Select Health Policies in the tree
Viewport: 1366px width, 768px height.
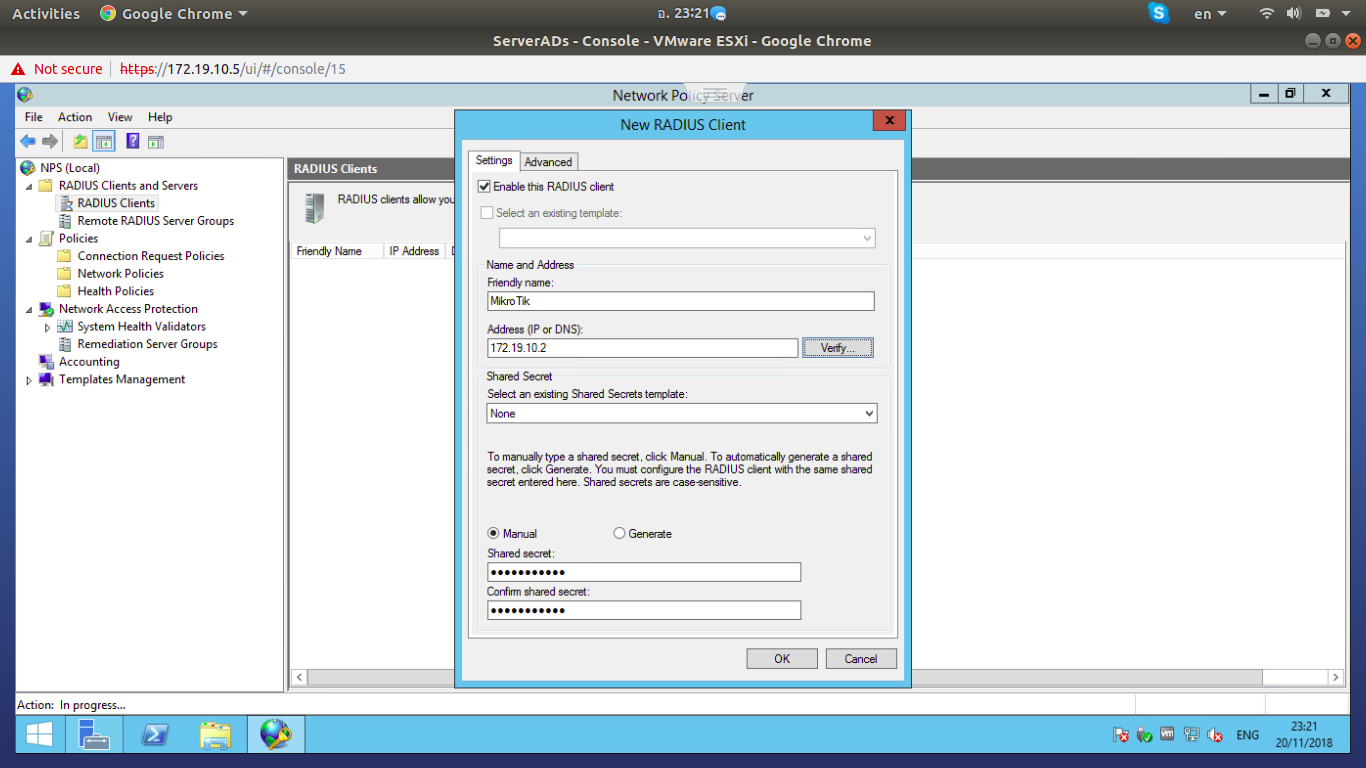coord(116,292)
